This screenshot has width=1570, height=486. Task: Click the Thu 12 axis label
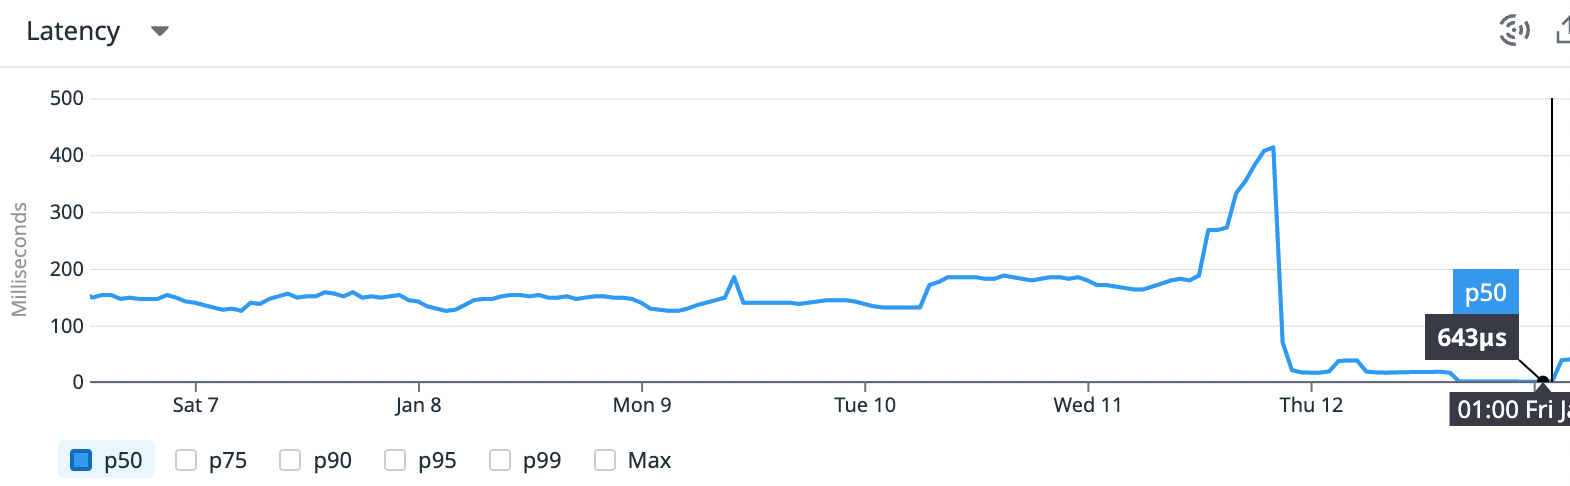[x=1311, y=405]
